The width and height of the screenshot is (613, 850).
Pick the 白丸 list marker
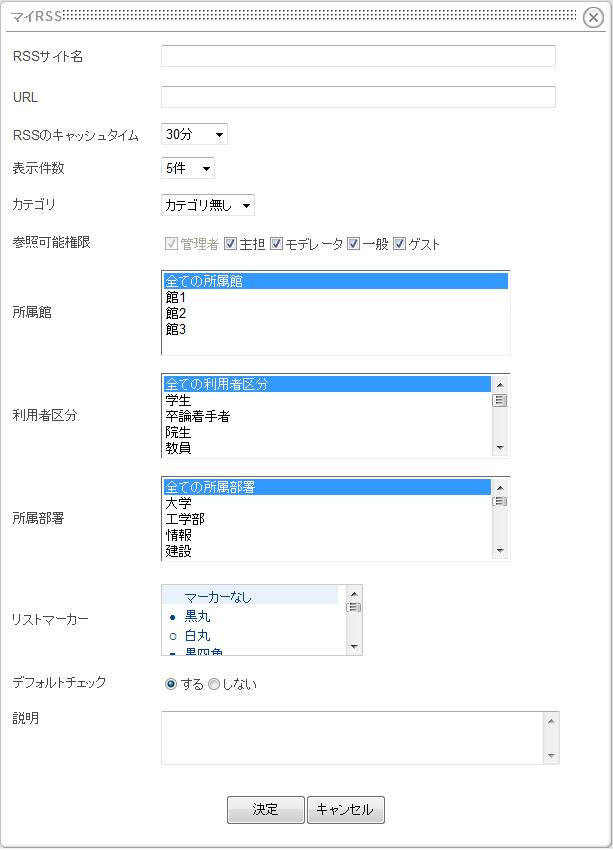pos(250,635)
